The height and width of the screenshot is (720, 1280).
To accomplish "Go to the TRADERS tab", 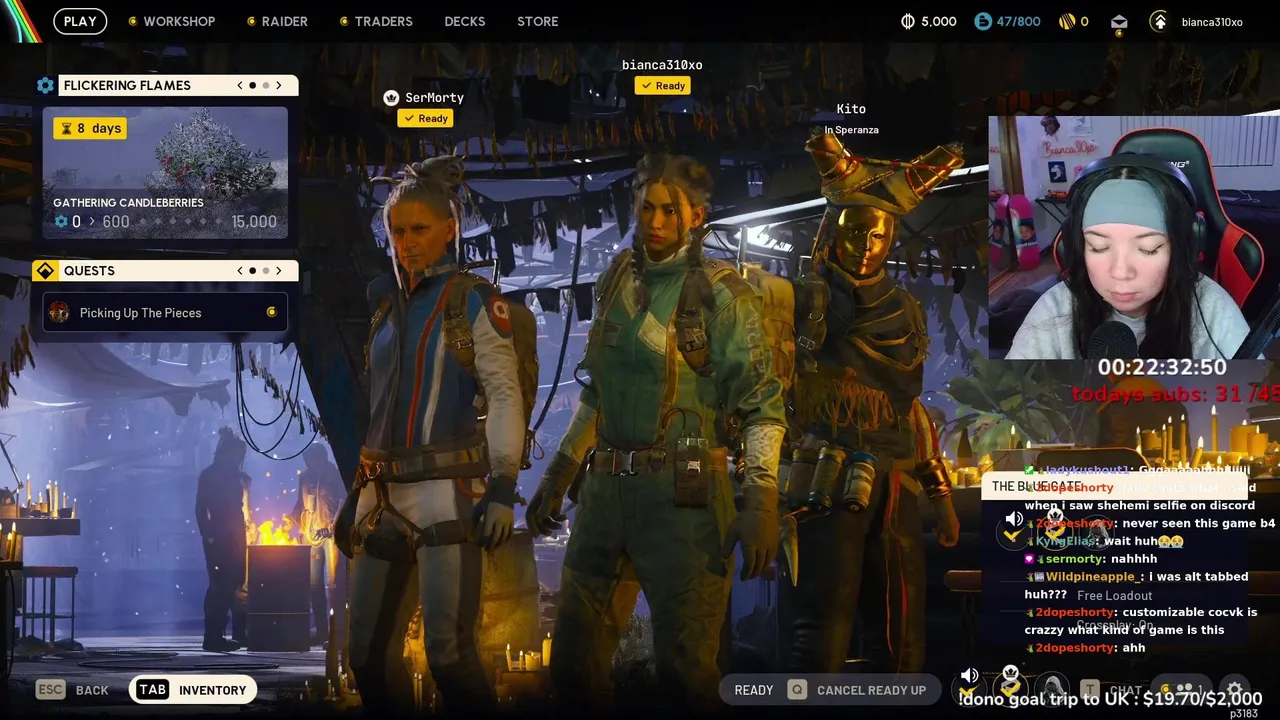I will [383, 21].
